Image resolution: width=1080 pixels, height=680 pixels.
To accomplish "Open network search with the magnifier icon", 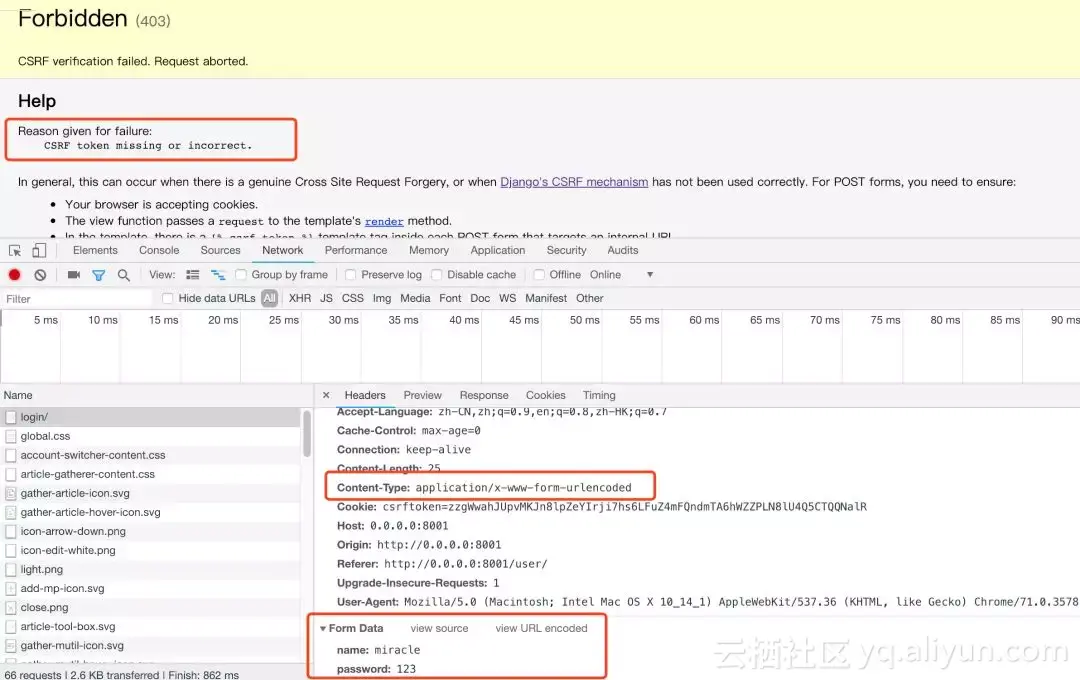I will pos(123,275).
